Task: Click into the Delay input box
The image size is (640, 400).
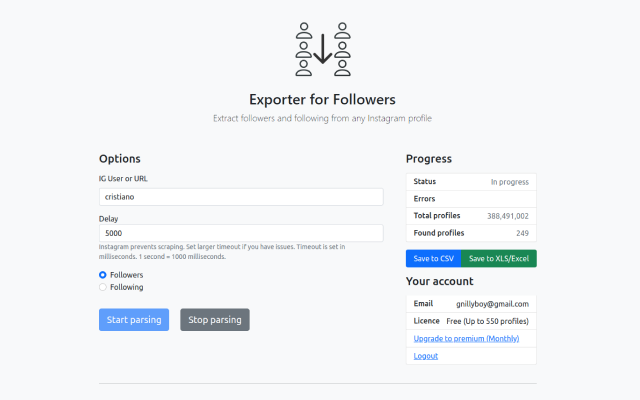Action: (x=241, y=233)
